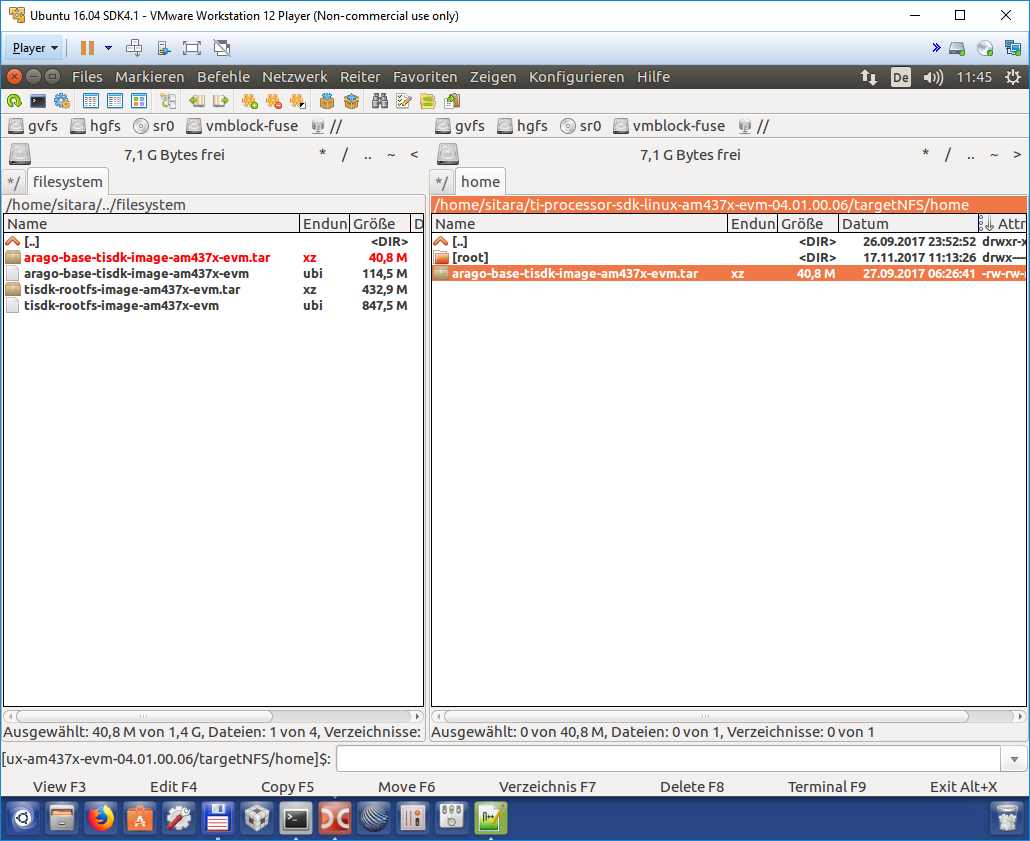Switch to thumbnails view via toolbar icon
Viewport: 1030px width, 841px height.
[139, 101]
